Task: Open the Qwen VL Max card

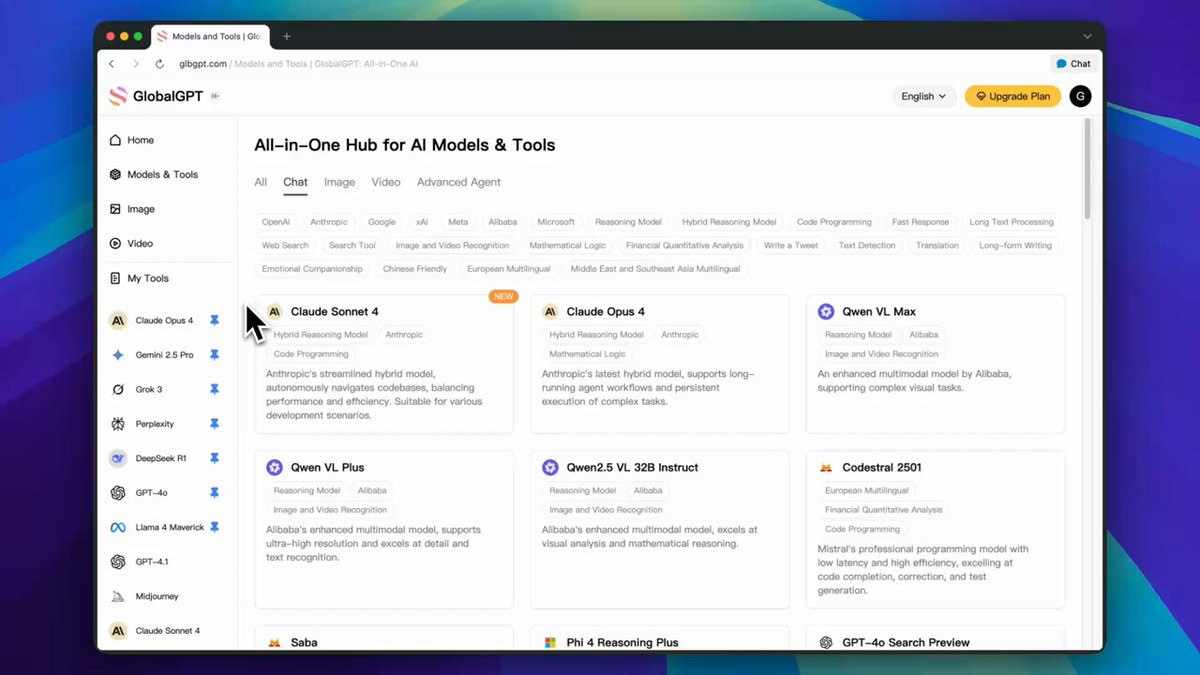Action: 935,363
